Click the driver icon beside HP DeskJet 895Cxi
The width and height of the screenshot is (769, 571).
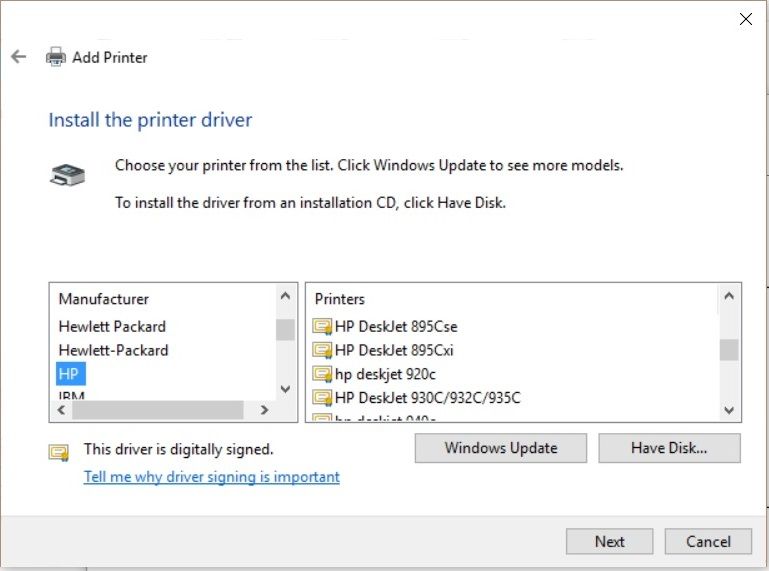(322, 350)
